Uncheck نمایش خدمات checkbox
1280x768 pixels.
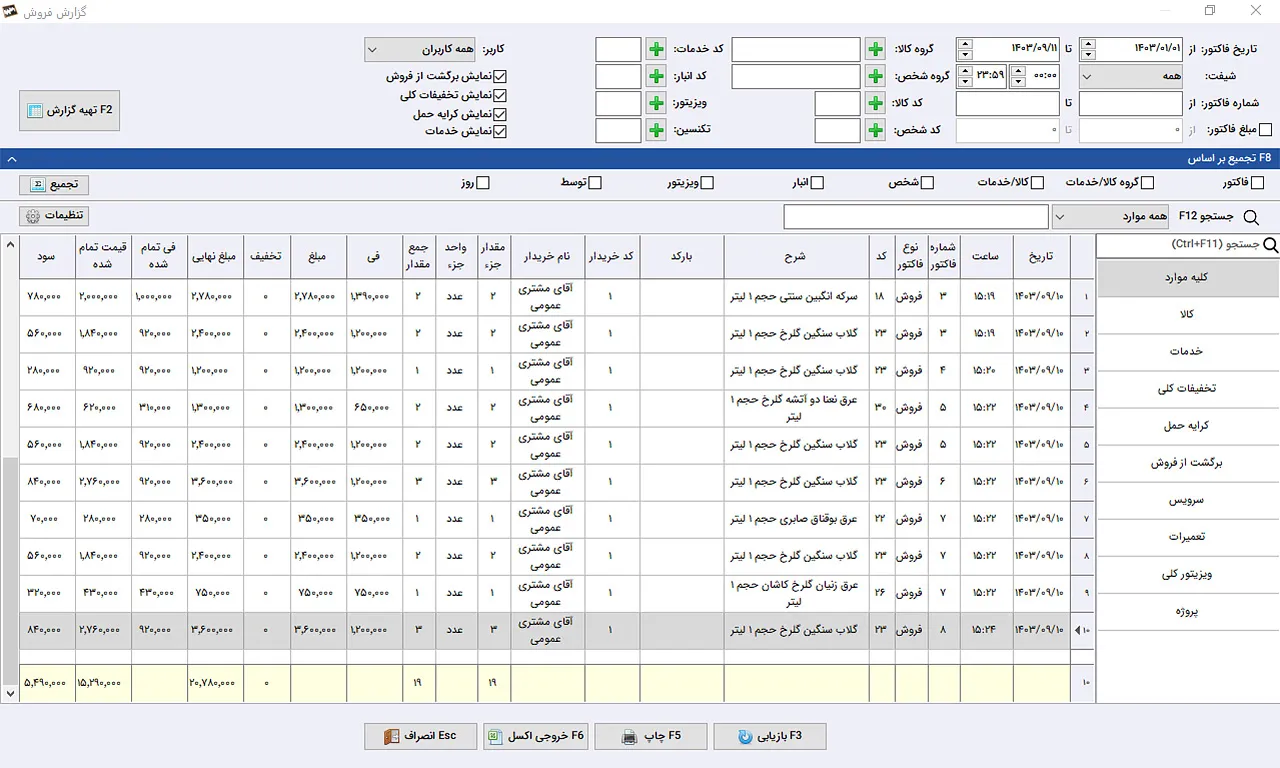pos(501,131)
